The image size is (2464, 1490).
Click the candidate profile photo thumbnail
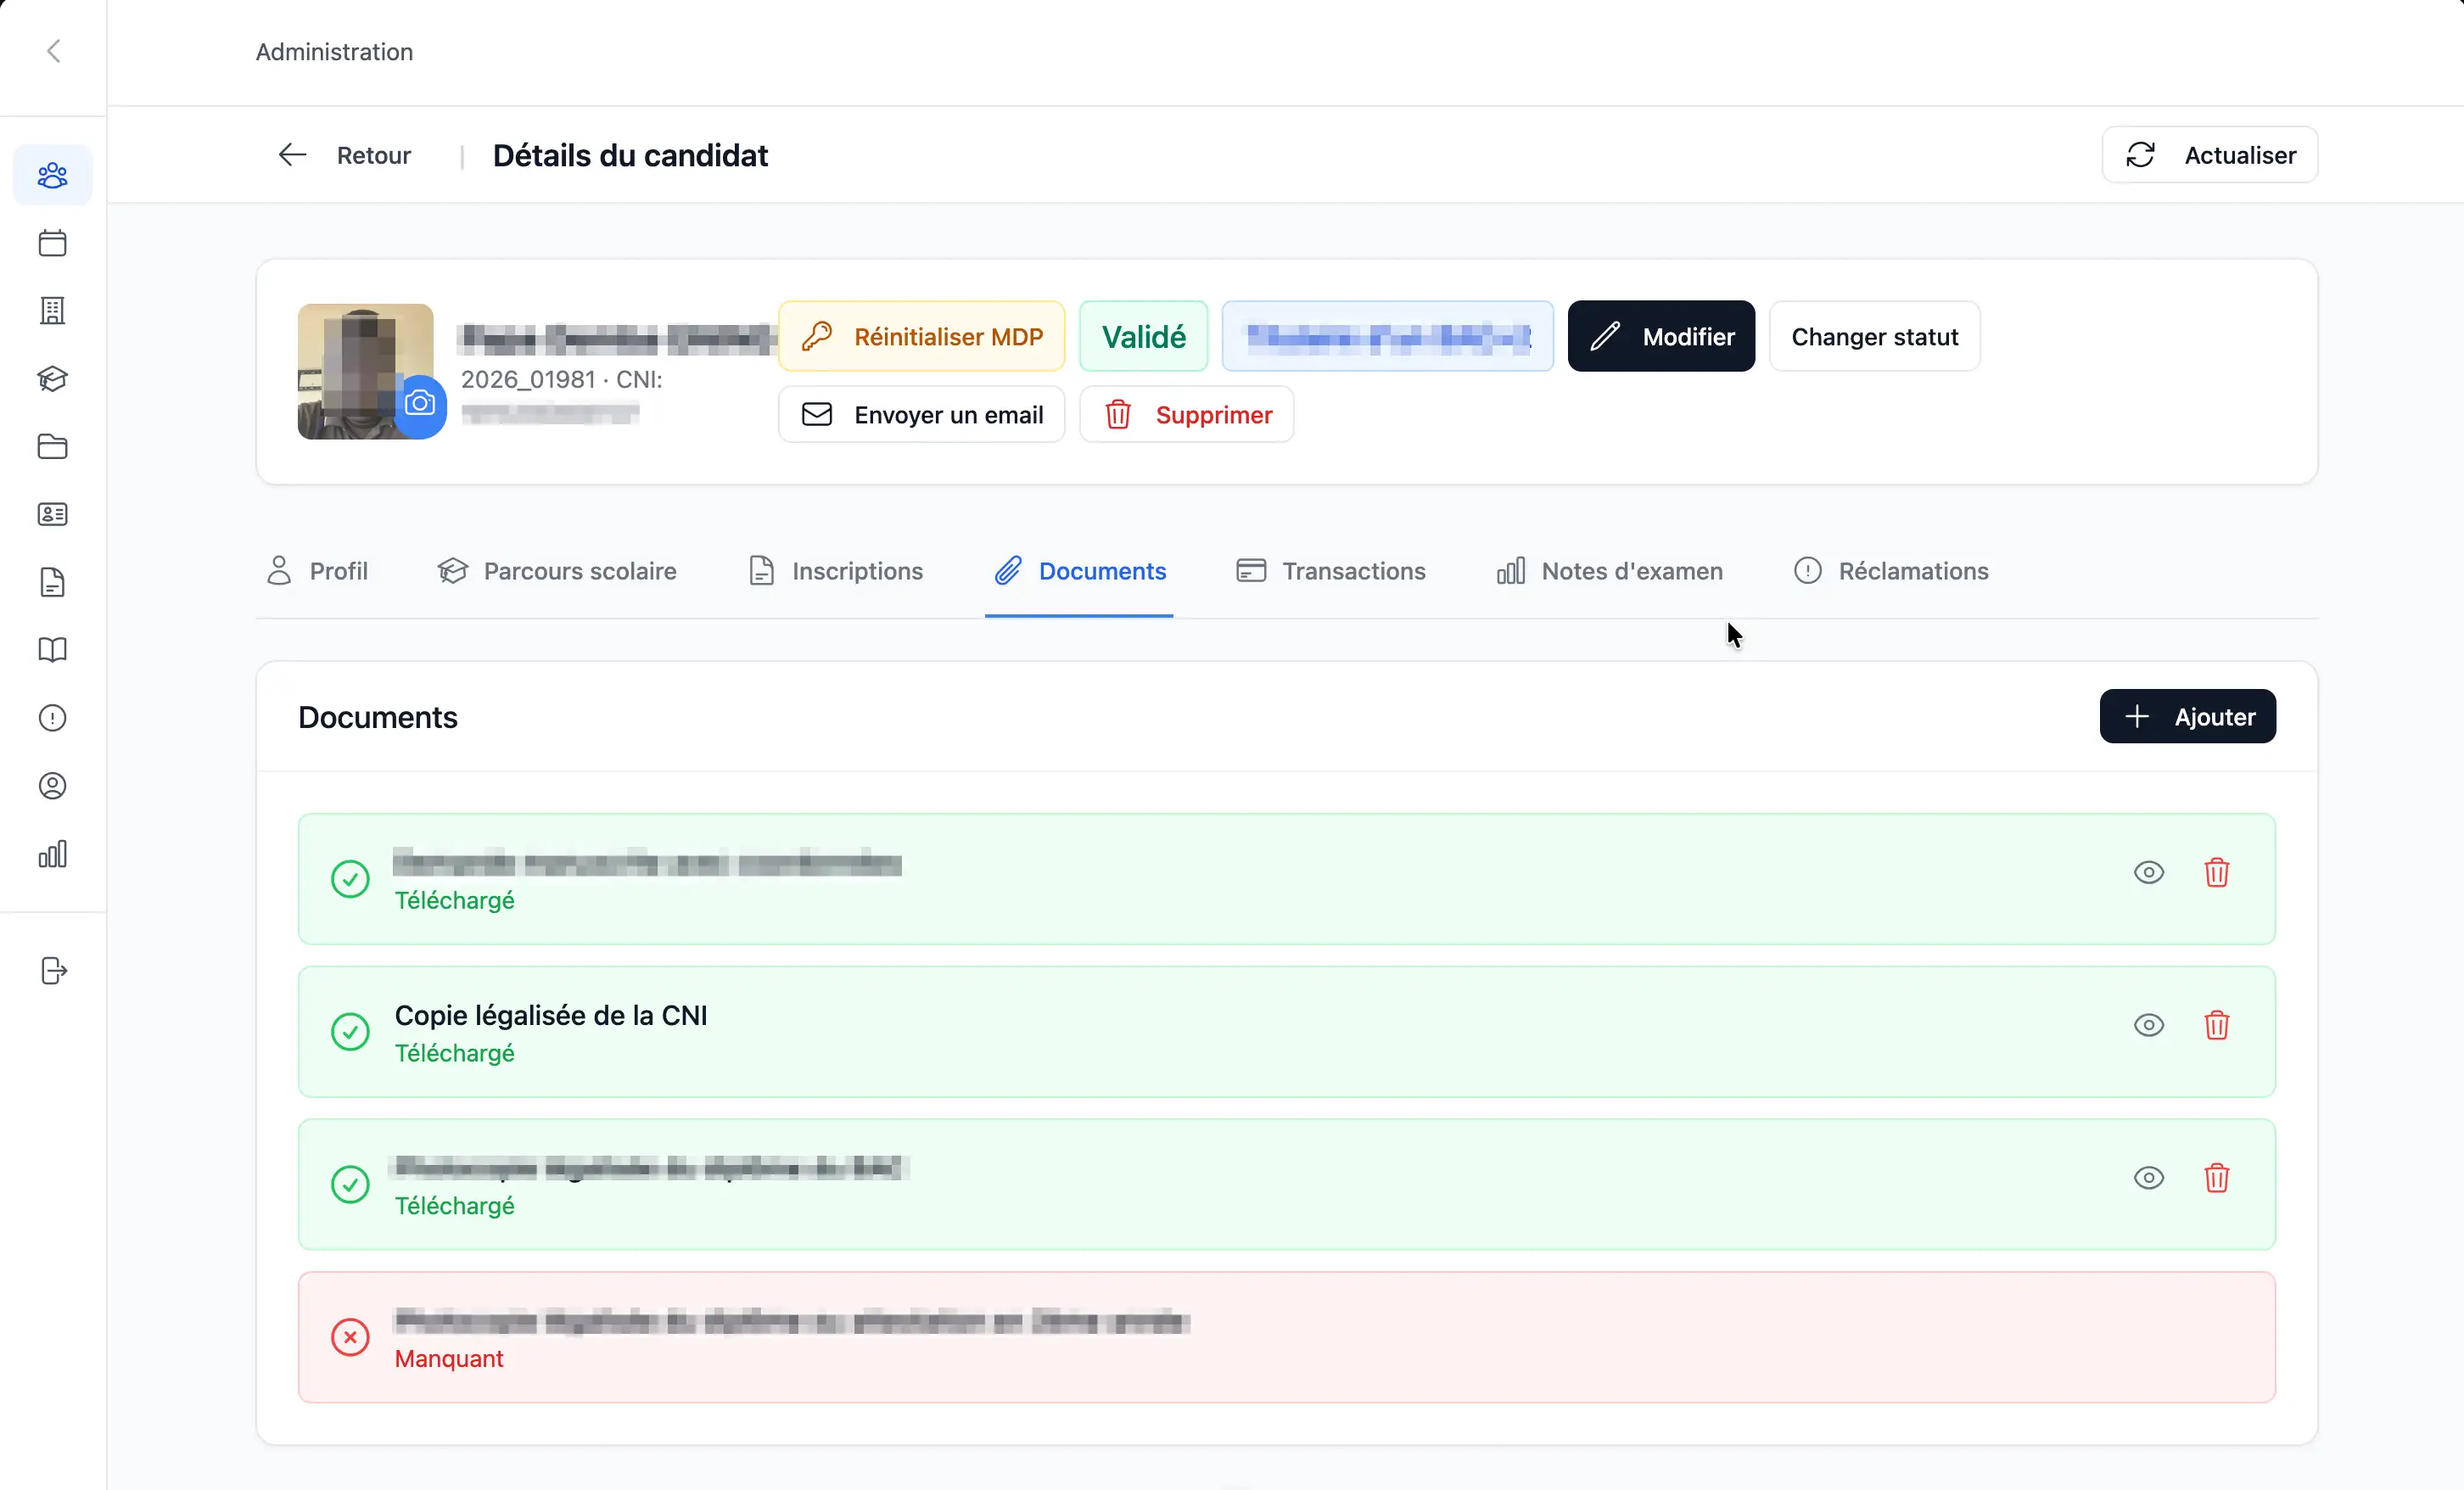click(365, 371)
